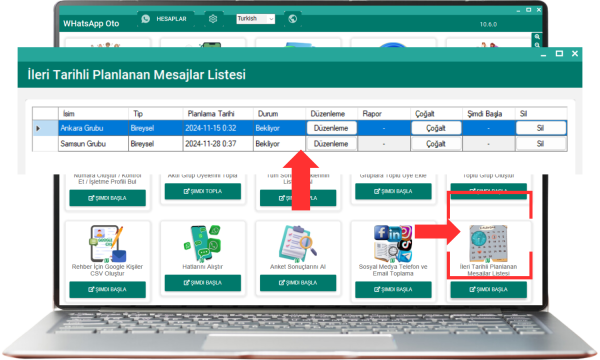Click ŞİMDİ BAŞLA under Rehber İçin Google Kişiler
Screen dimensions: 600x360
point(108,290)
